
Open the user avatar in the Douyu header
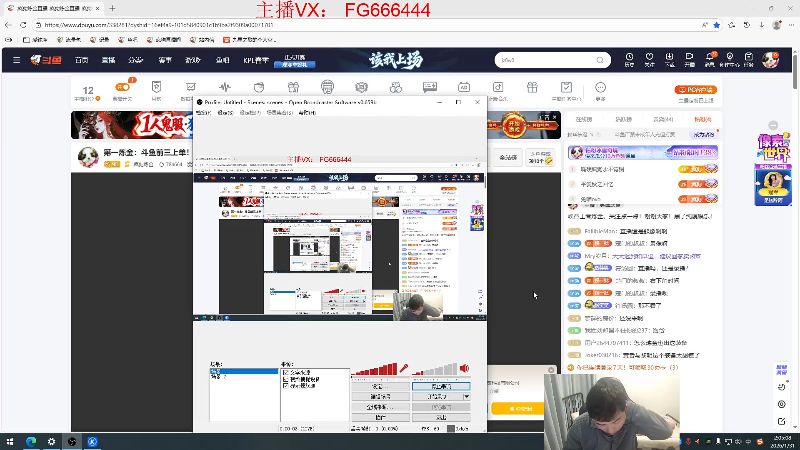point(770,60)
